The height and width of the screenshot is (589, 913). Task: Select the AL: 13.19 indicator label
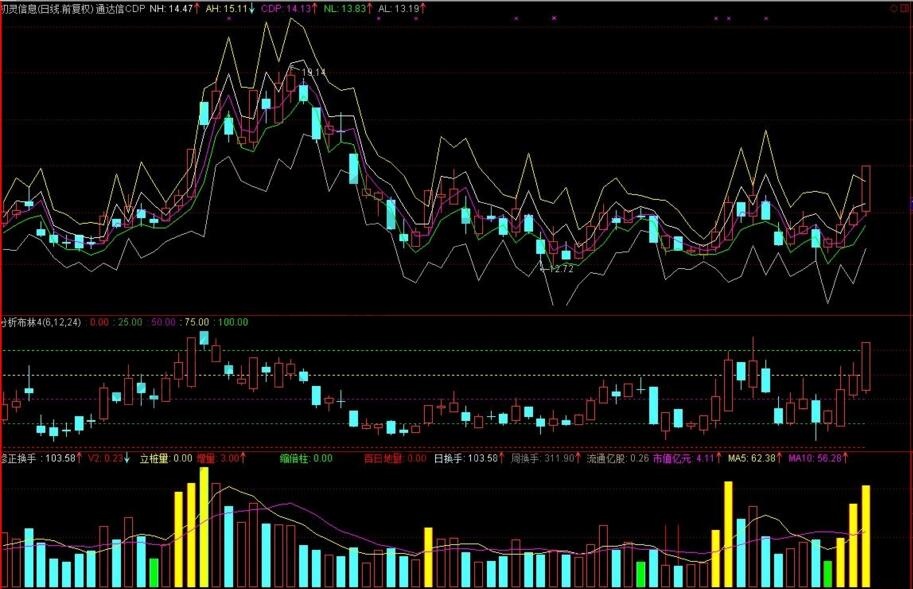pyautogui.click(x=400, y=7)
